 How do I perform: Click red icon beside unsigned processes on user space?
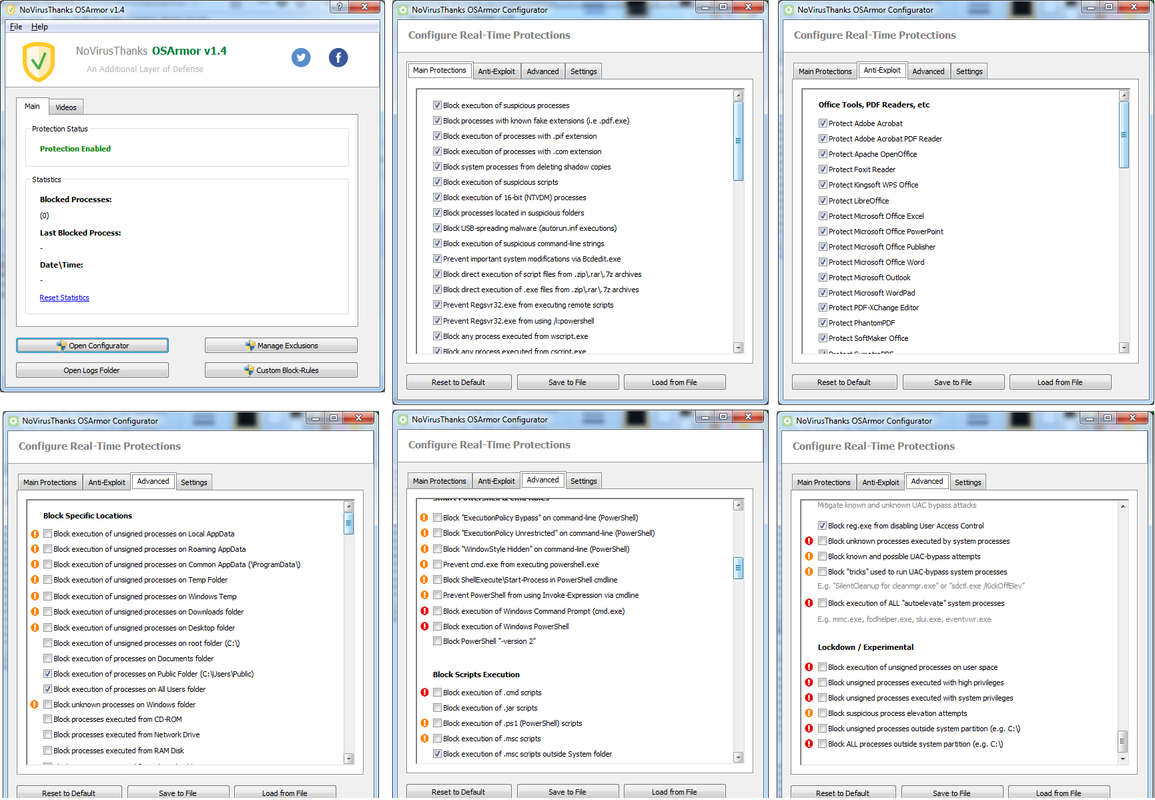click(x=810, y=667)
